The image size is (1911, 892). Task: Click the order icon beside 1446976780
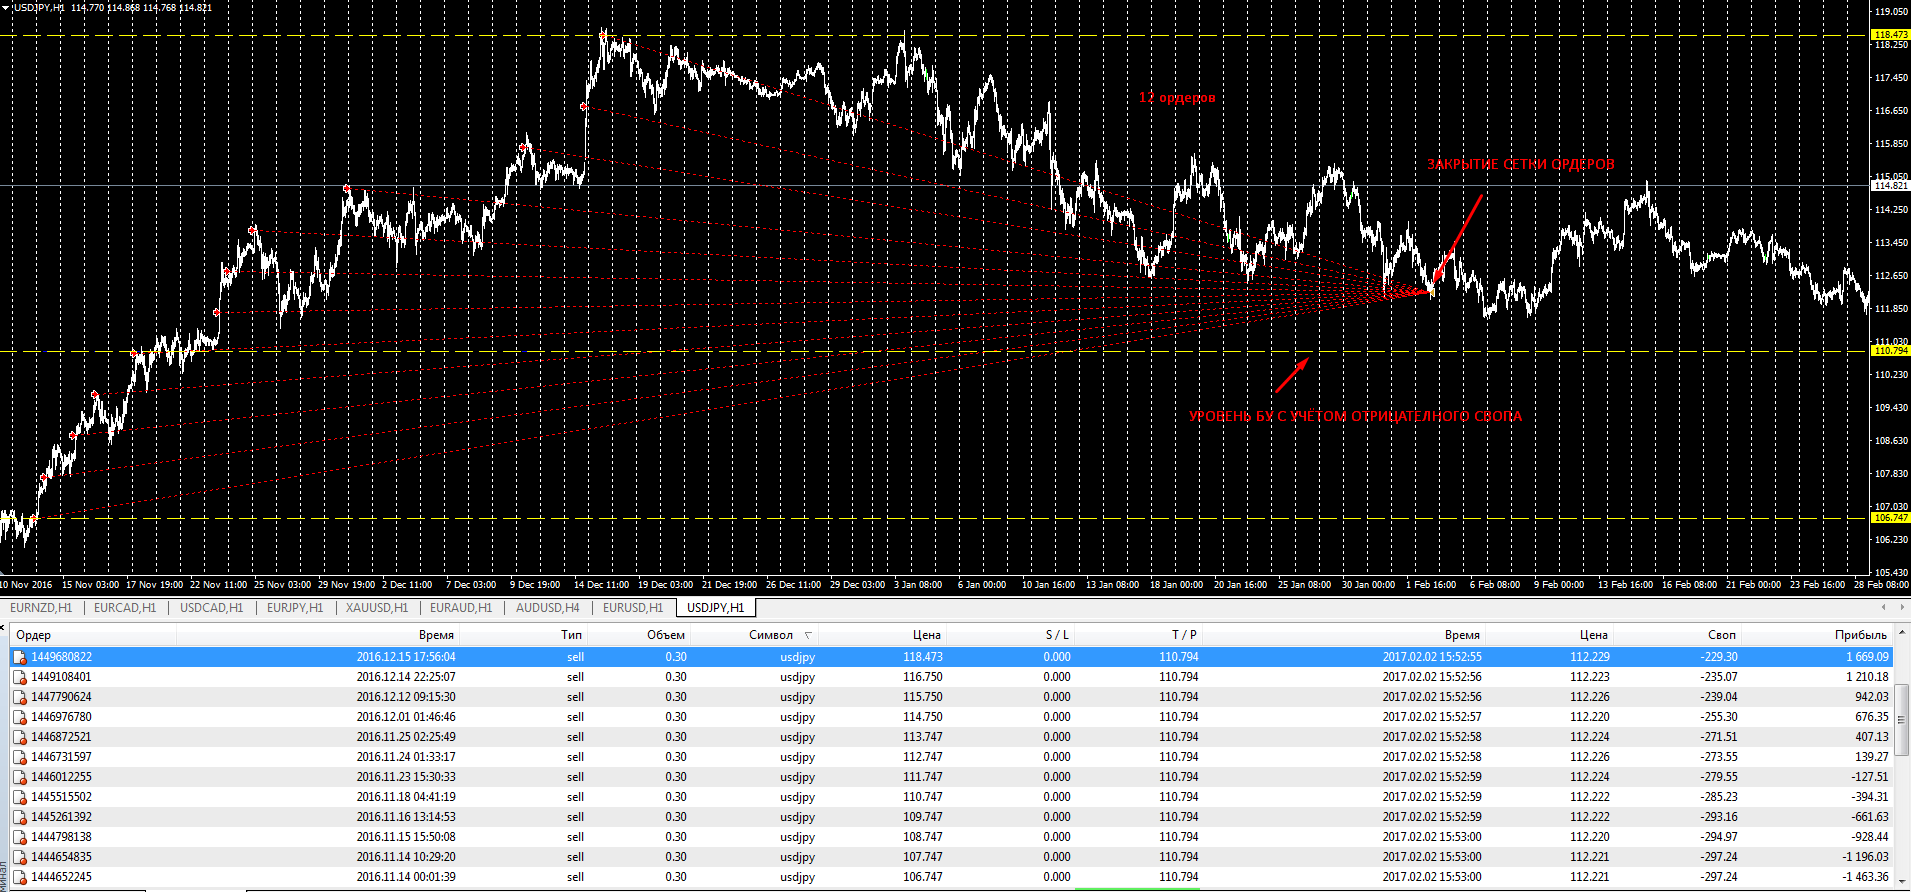(x=20, y=717)
